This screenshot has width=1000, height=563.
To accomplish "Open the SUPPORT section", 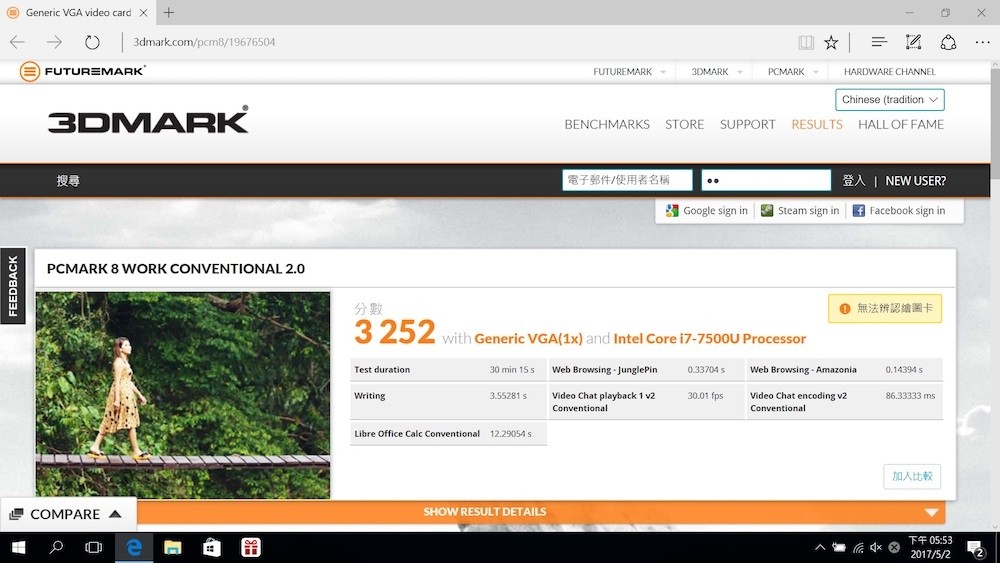I will point(747,124).
